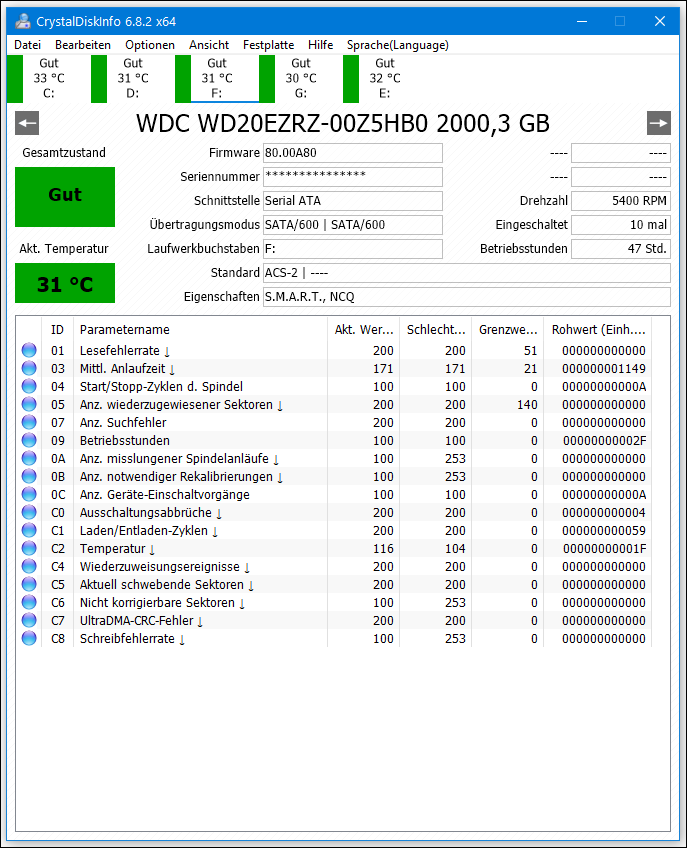The height and width of the screenshot is (848, 687).
Task: Open the Ansicht menu
Action: click(209, 45)
